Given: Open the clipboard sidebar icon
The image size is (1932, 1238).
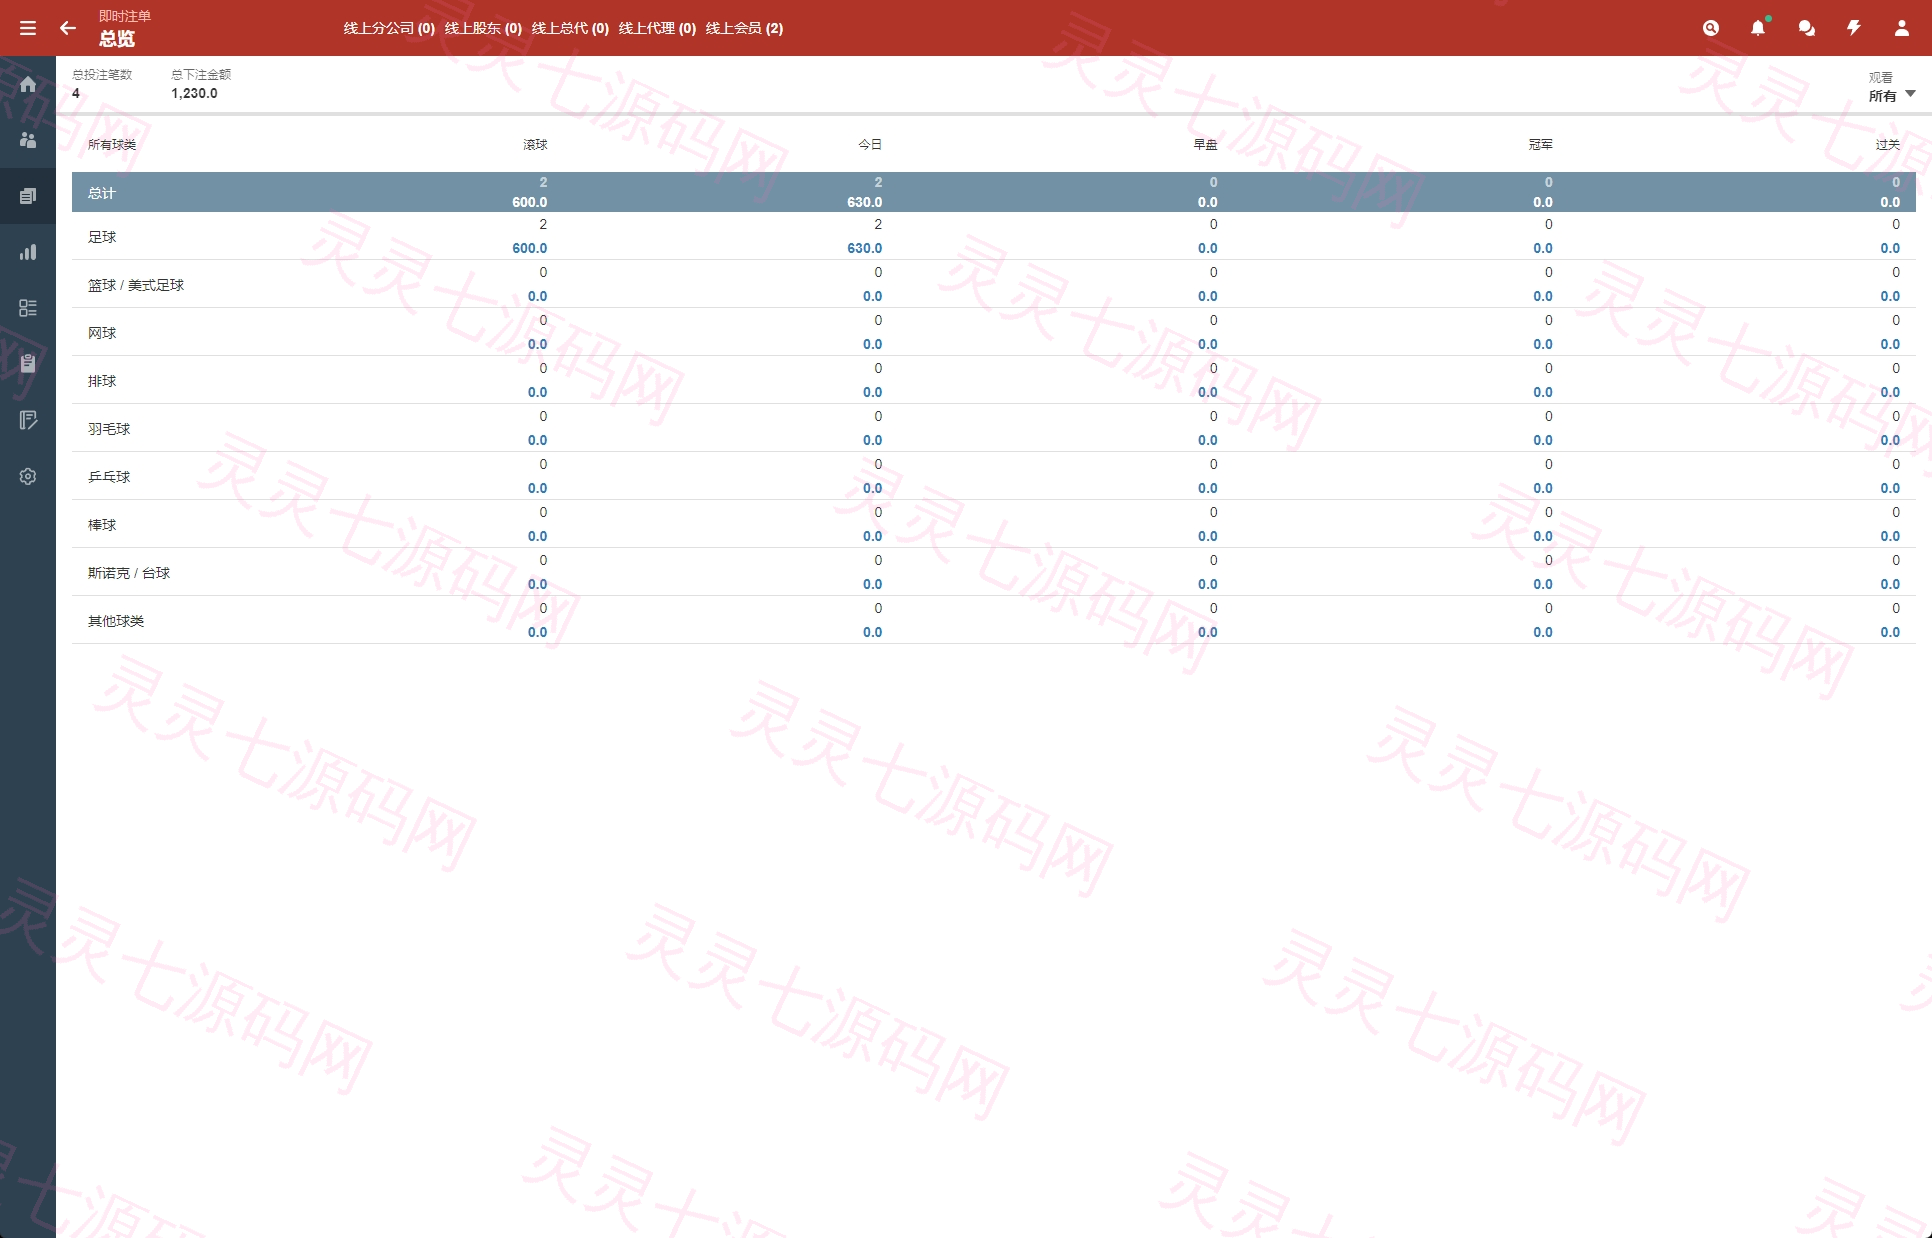Looking at the screenshot, I should [28, 364].
